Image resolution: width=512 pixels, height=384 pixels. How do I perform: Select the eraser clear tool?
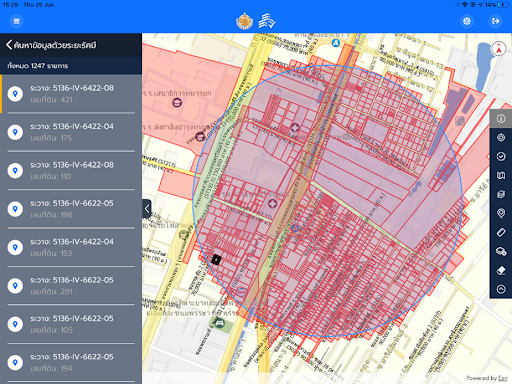coord(501,270)
